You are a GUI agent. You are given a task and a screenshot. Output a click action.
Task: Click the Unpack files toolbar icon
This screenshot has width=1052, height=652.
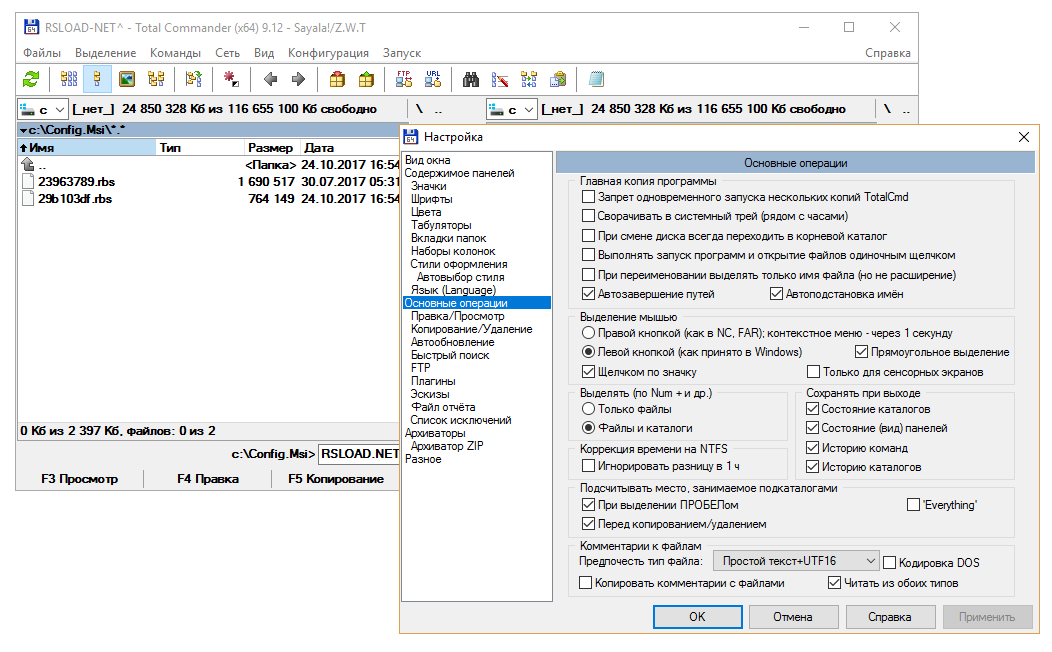click(x=366, y=79)
